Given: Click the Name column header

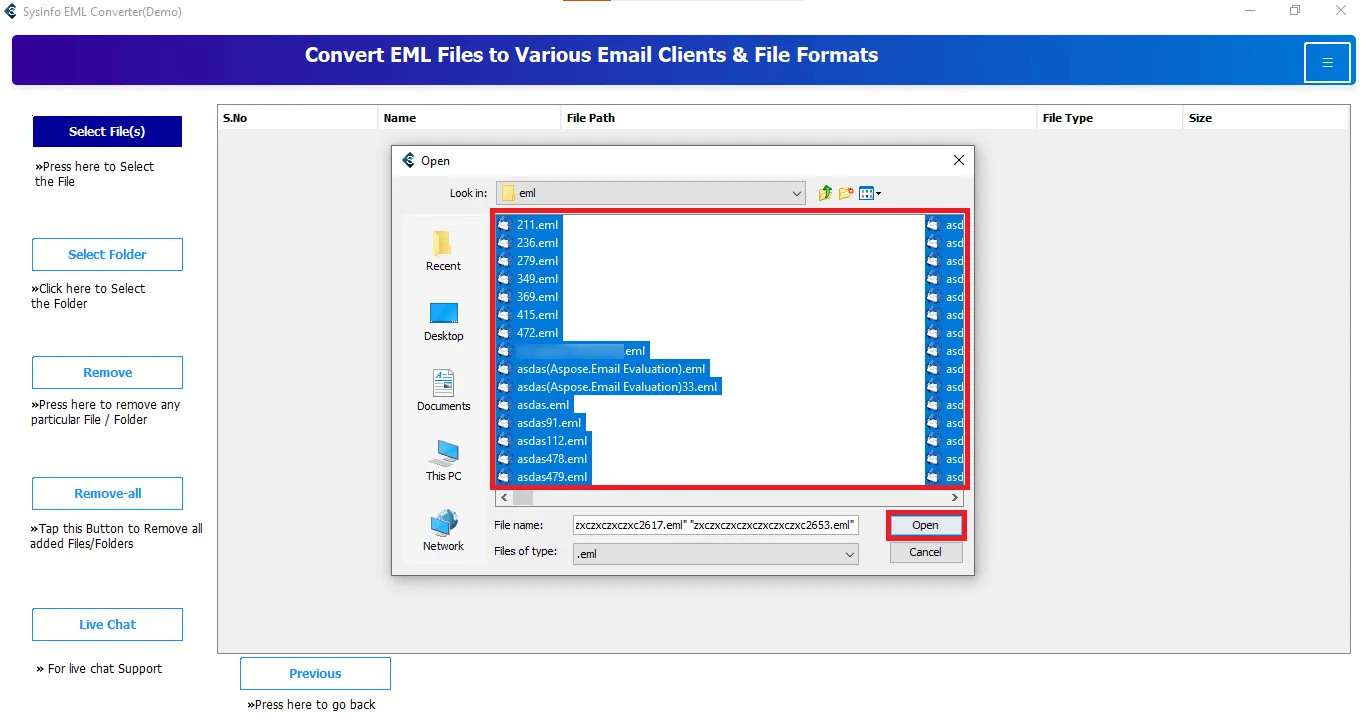Looking at the screenshot, I should [470, 118].
